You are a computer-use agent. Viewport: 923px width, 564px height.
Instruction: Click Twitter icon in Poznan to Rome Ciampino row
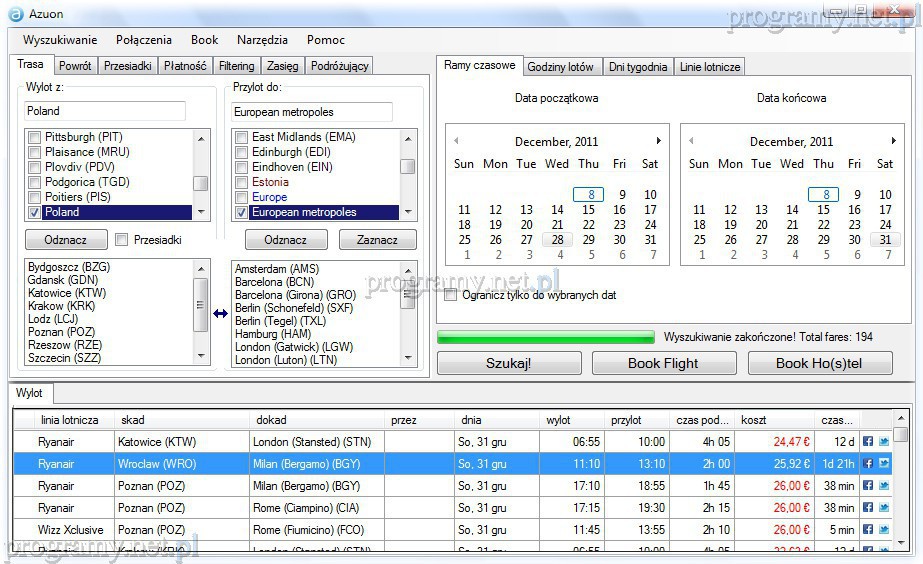[x=884, y=508]
